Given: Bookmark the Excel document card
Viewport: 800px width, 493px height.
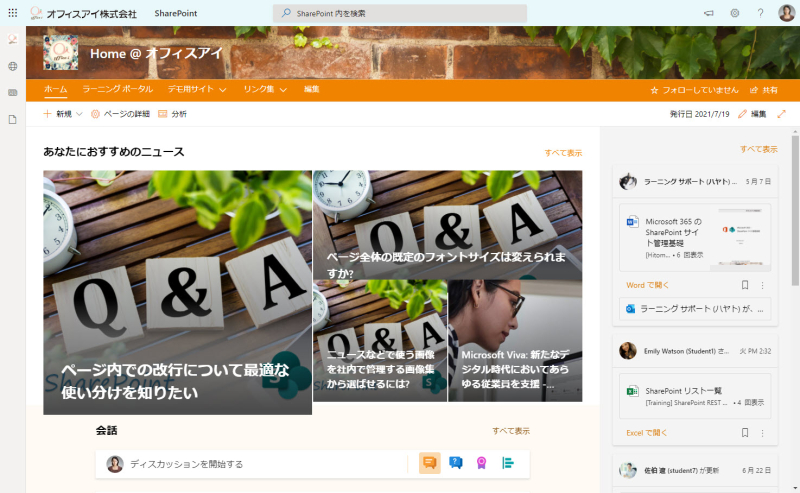Looking at the screenshot, I should tap(745, 433).
